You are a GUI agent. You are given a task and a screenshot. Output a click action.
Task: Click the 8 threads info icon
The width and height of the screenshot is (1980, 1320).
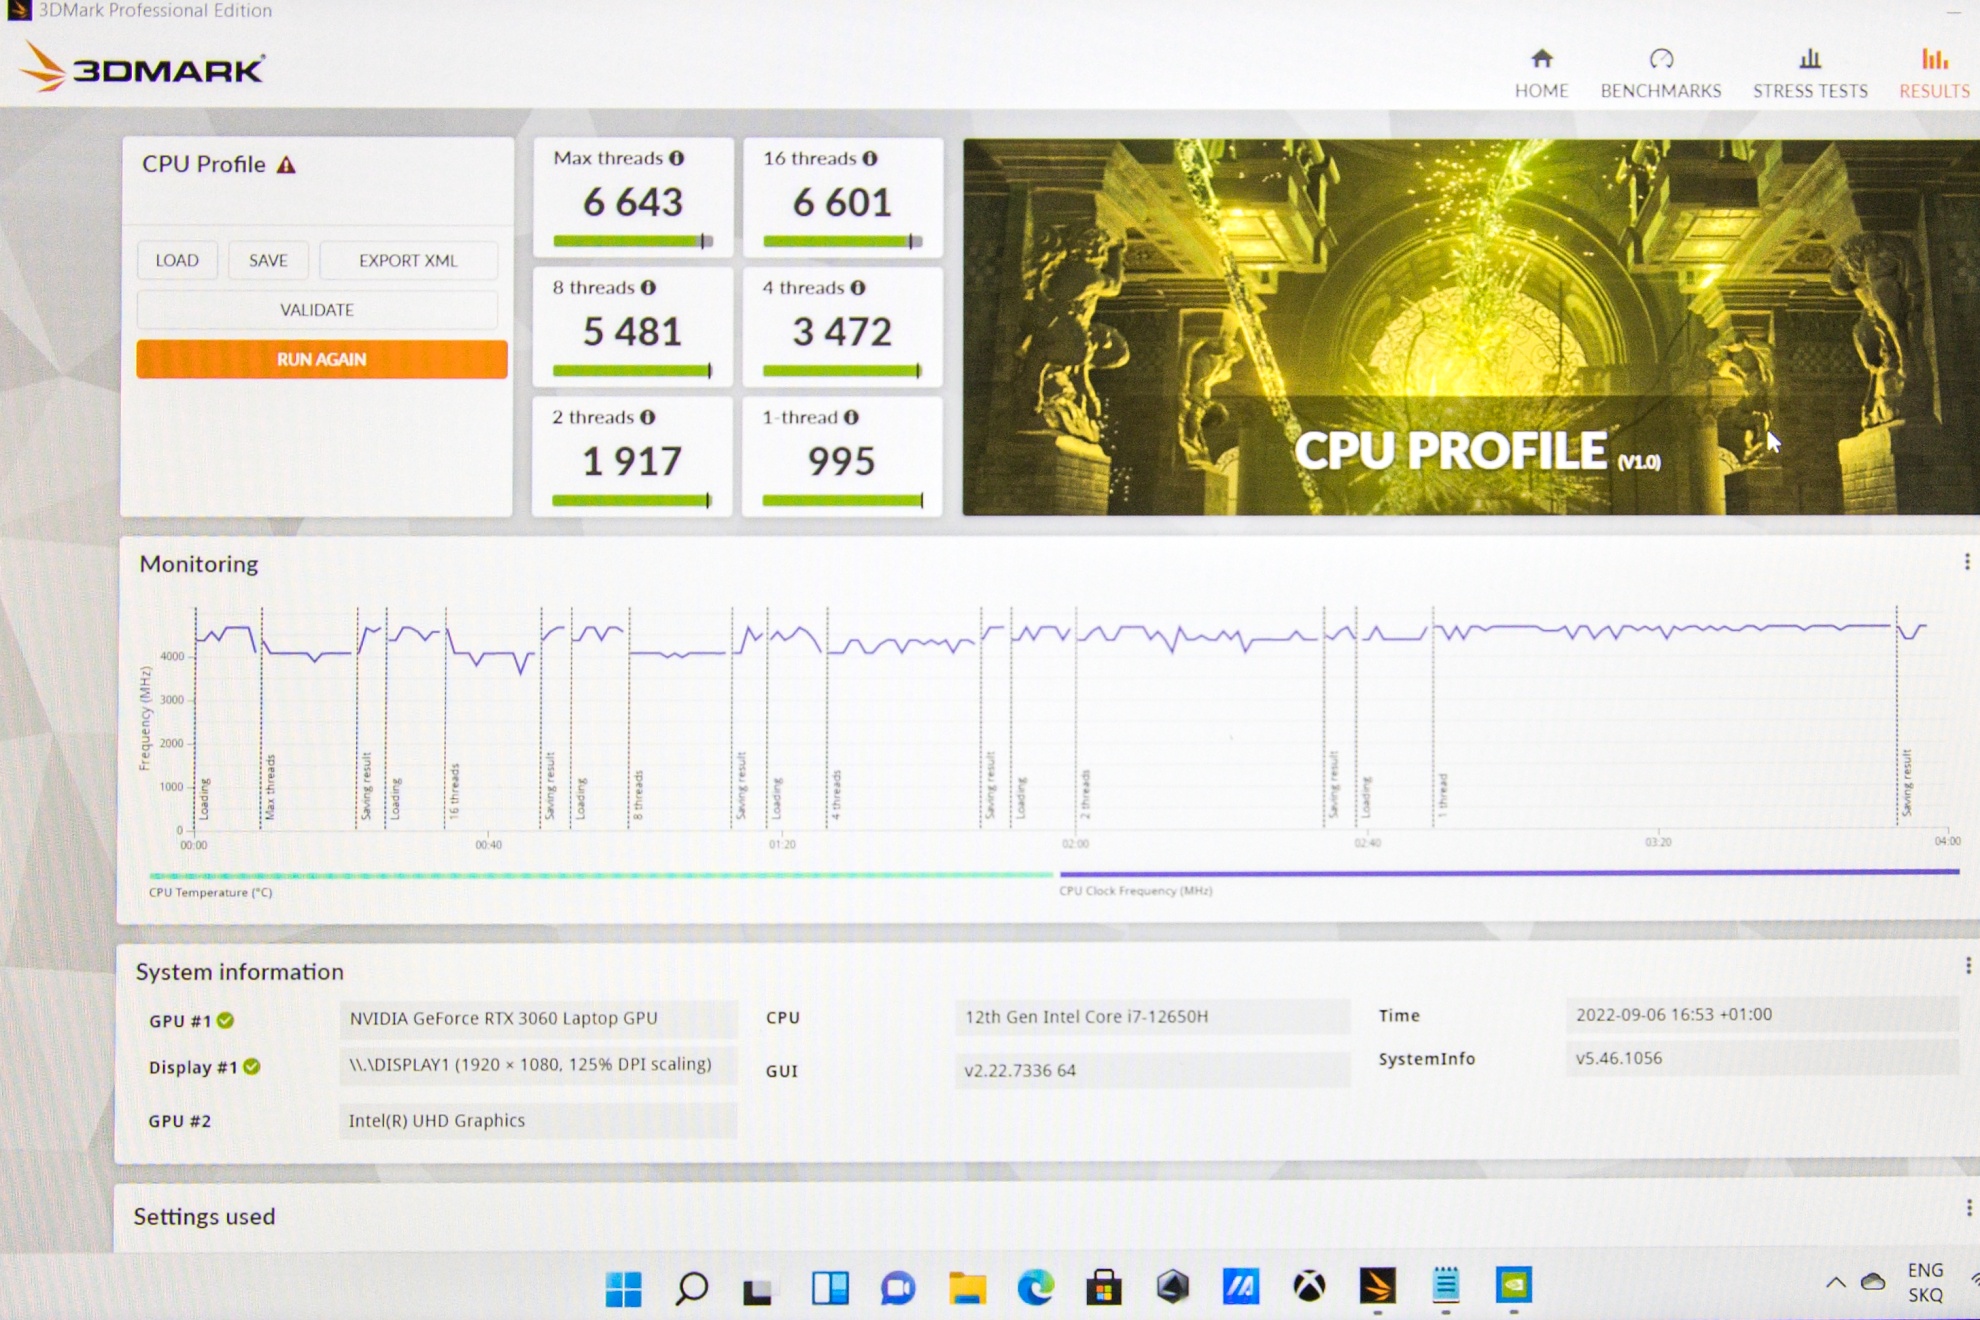[648, 288]
